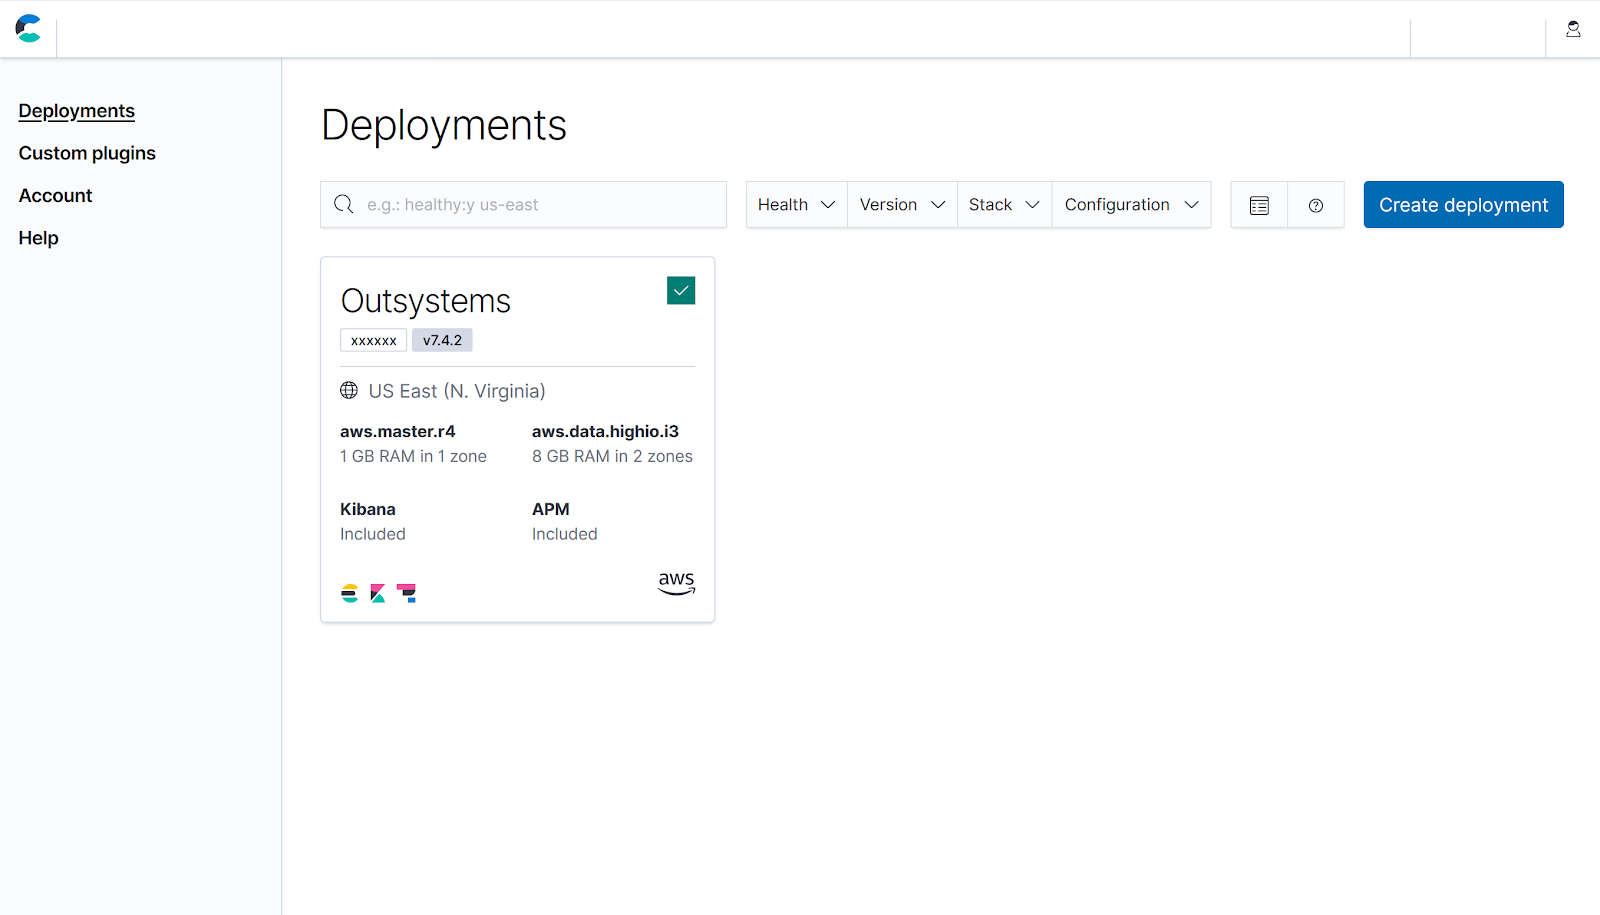Open the Health filter dropdown
Screen dimensions: 1600x915
point(797,205)
